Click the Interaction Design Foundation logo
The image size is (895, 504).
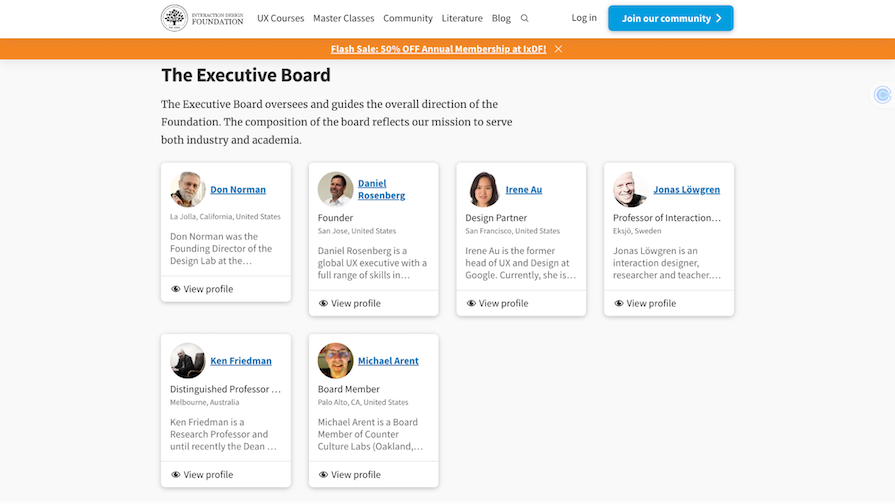pyautogui.click(x=202, y=18)
